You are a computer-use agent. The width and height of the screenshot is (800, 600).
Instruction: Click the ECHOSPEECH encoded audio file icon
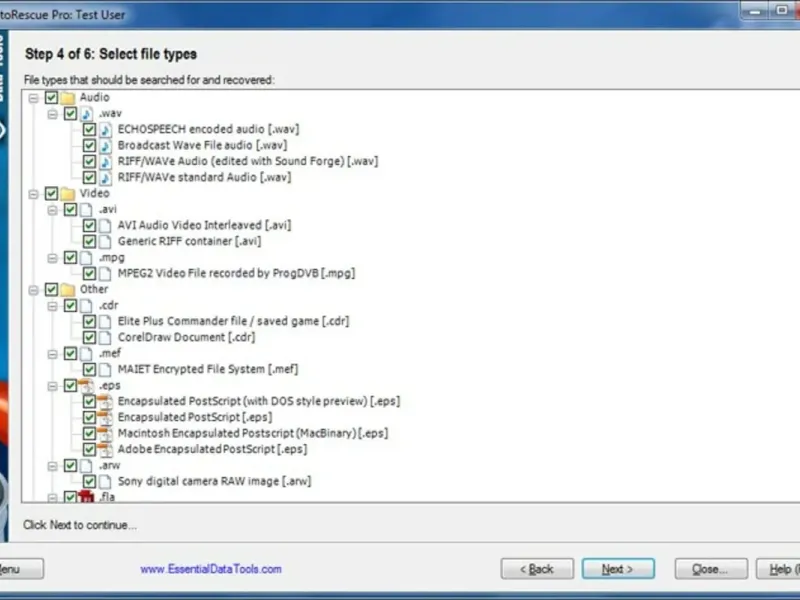coord(105,130)
